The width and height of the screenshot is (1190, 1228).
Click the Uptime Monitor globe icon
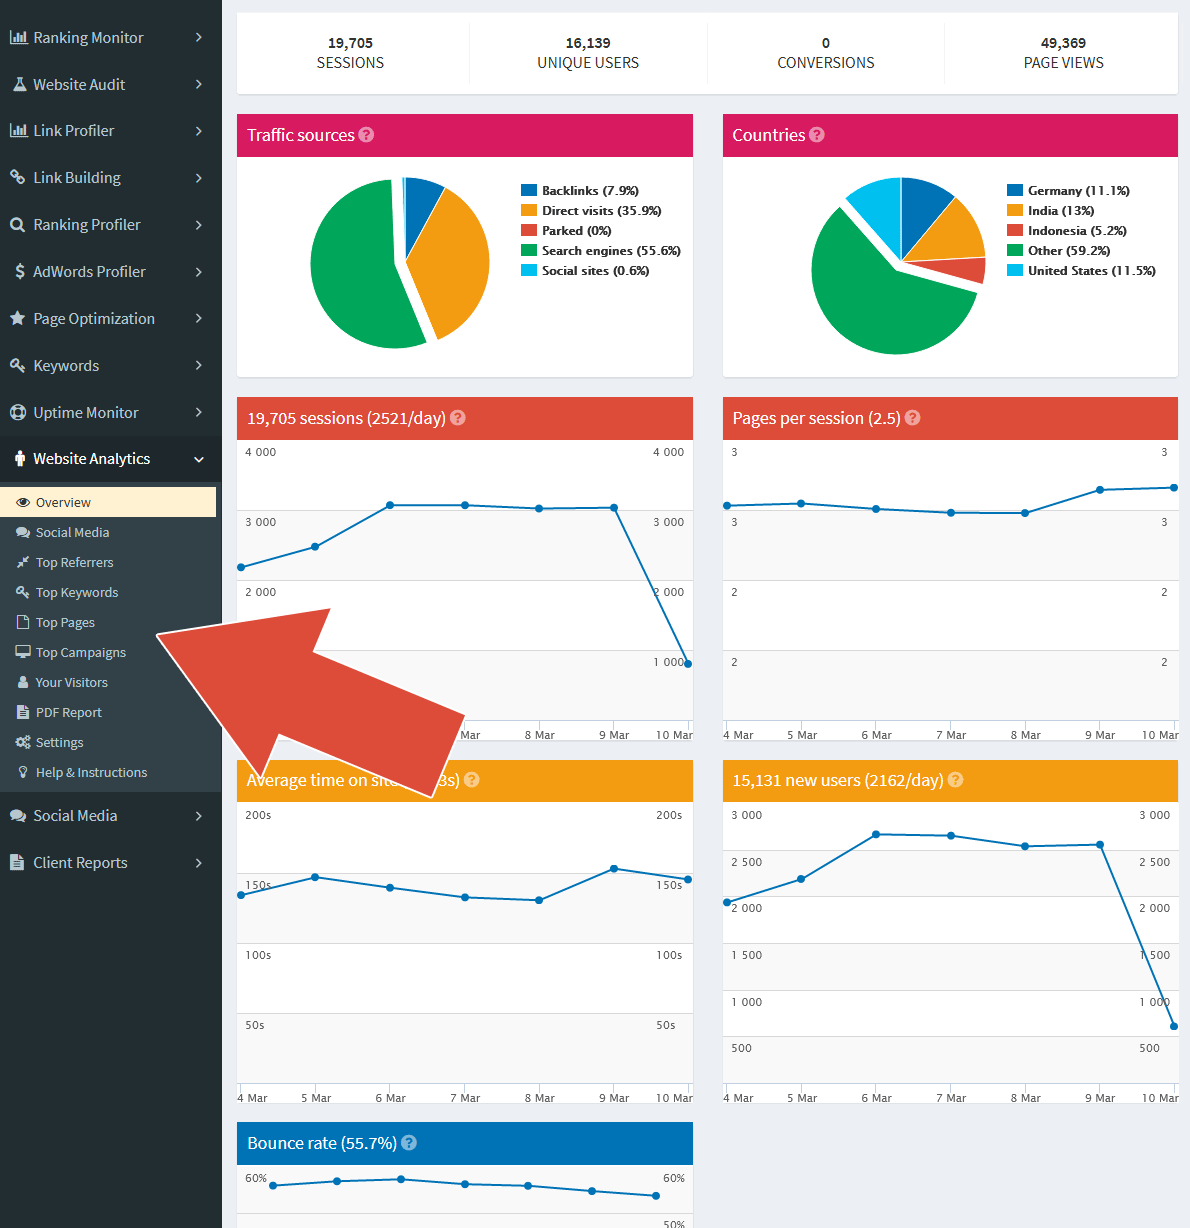coord(18,412)
